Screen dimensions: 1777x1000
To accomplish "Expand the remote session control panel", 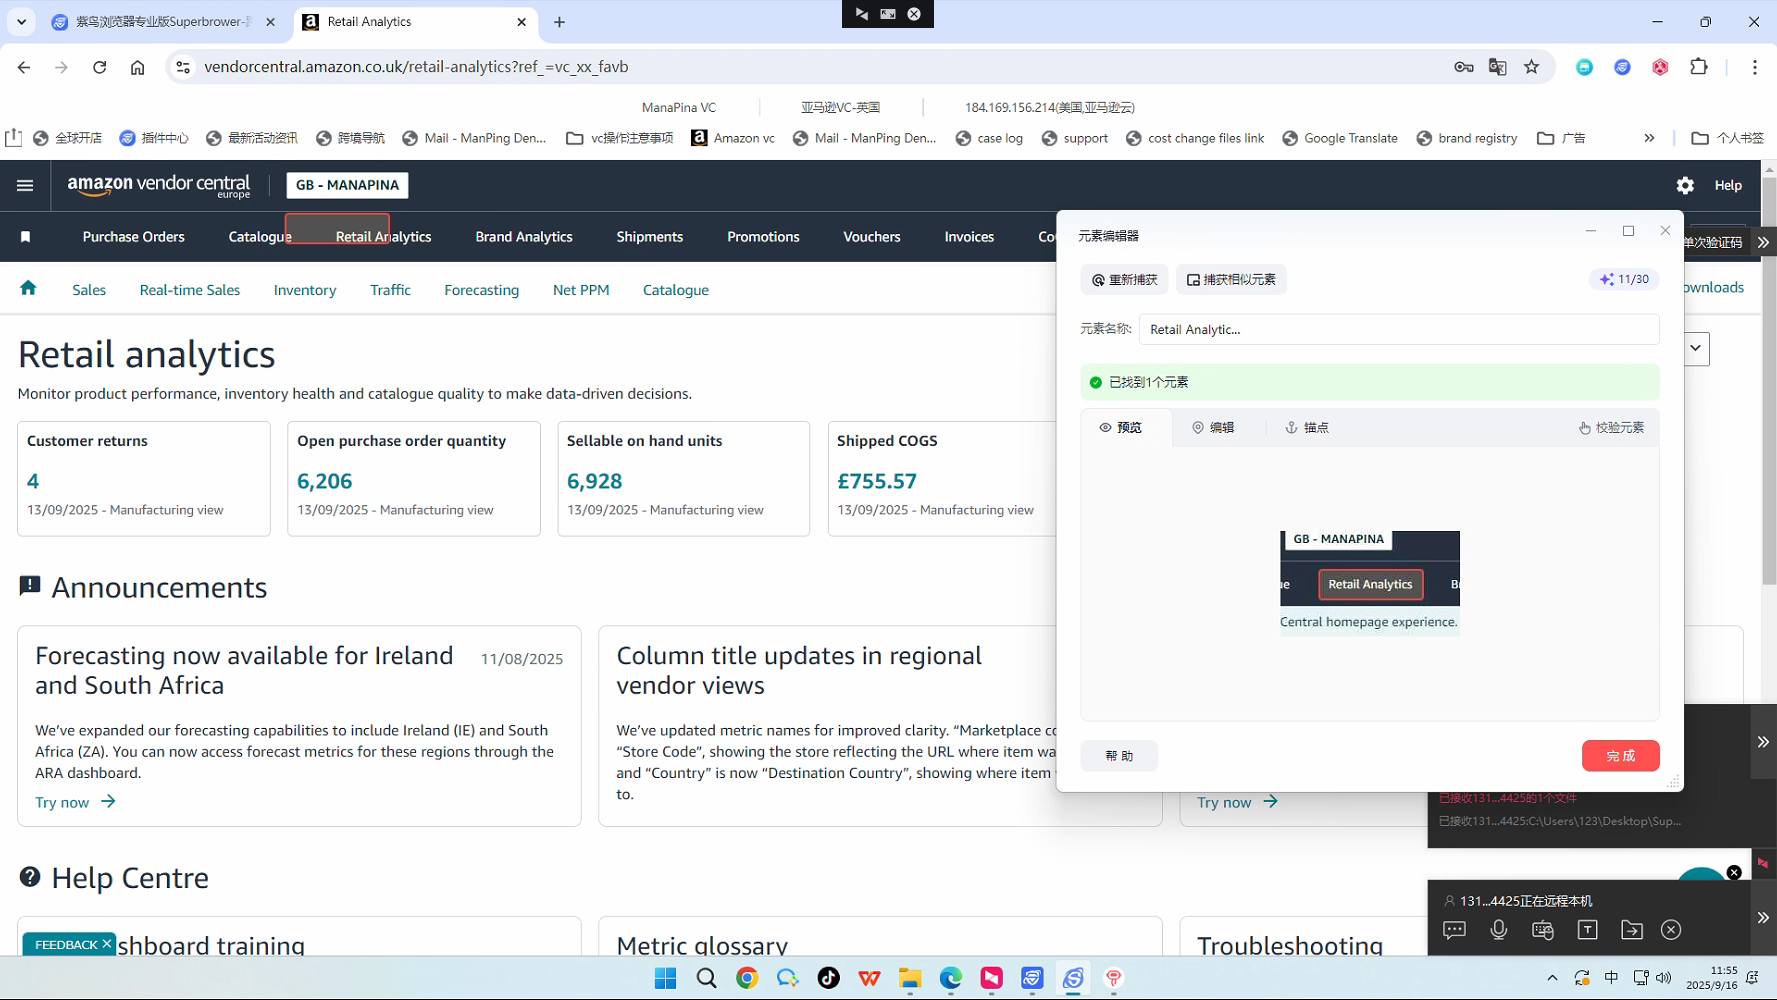I will click(1763, 917).
